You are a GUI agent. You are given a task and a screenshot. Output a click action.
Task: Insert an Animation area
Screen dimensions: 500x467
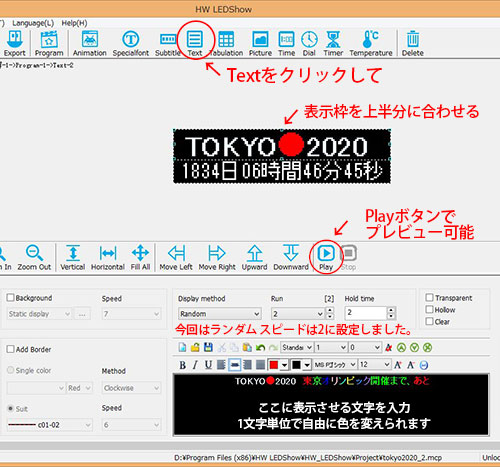click(90, 44)
